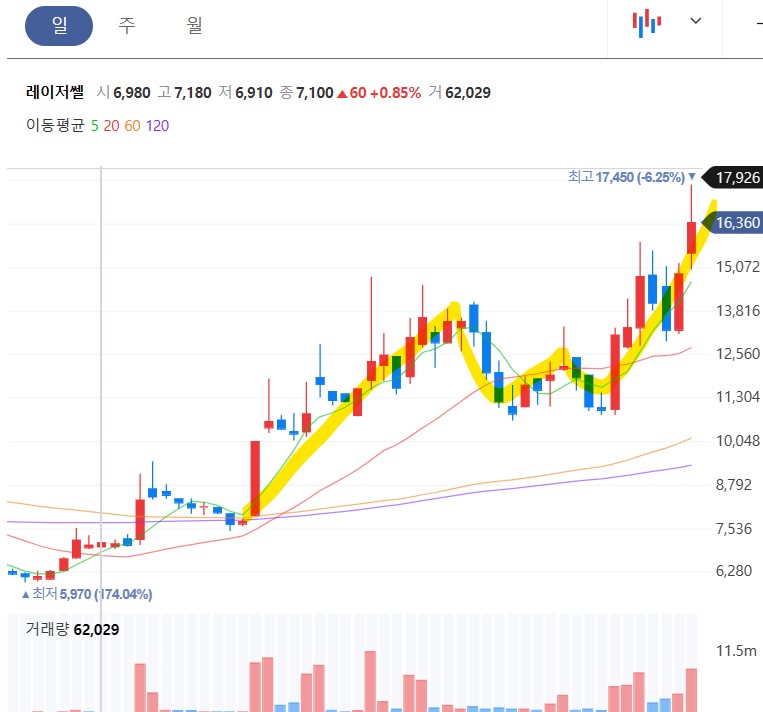
Task: Click the change value +0.85%
Action: (x=396, y=92)
